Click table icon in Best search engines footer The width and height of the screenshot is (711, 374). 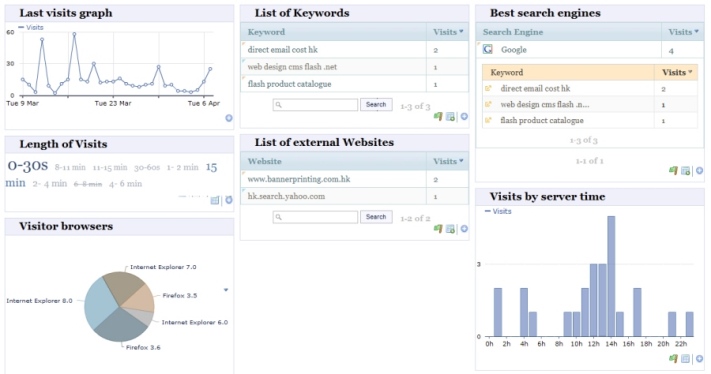pyautogui.click(x=686, y=171)
